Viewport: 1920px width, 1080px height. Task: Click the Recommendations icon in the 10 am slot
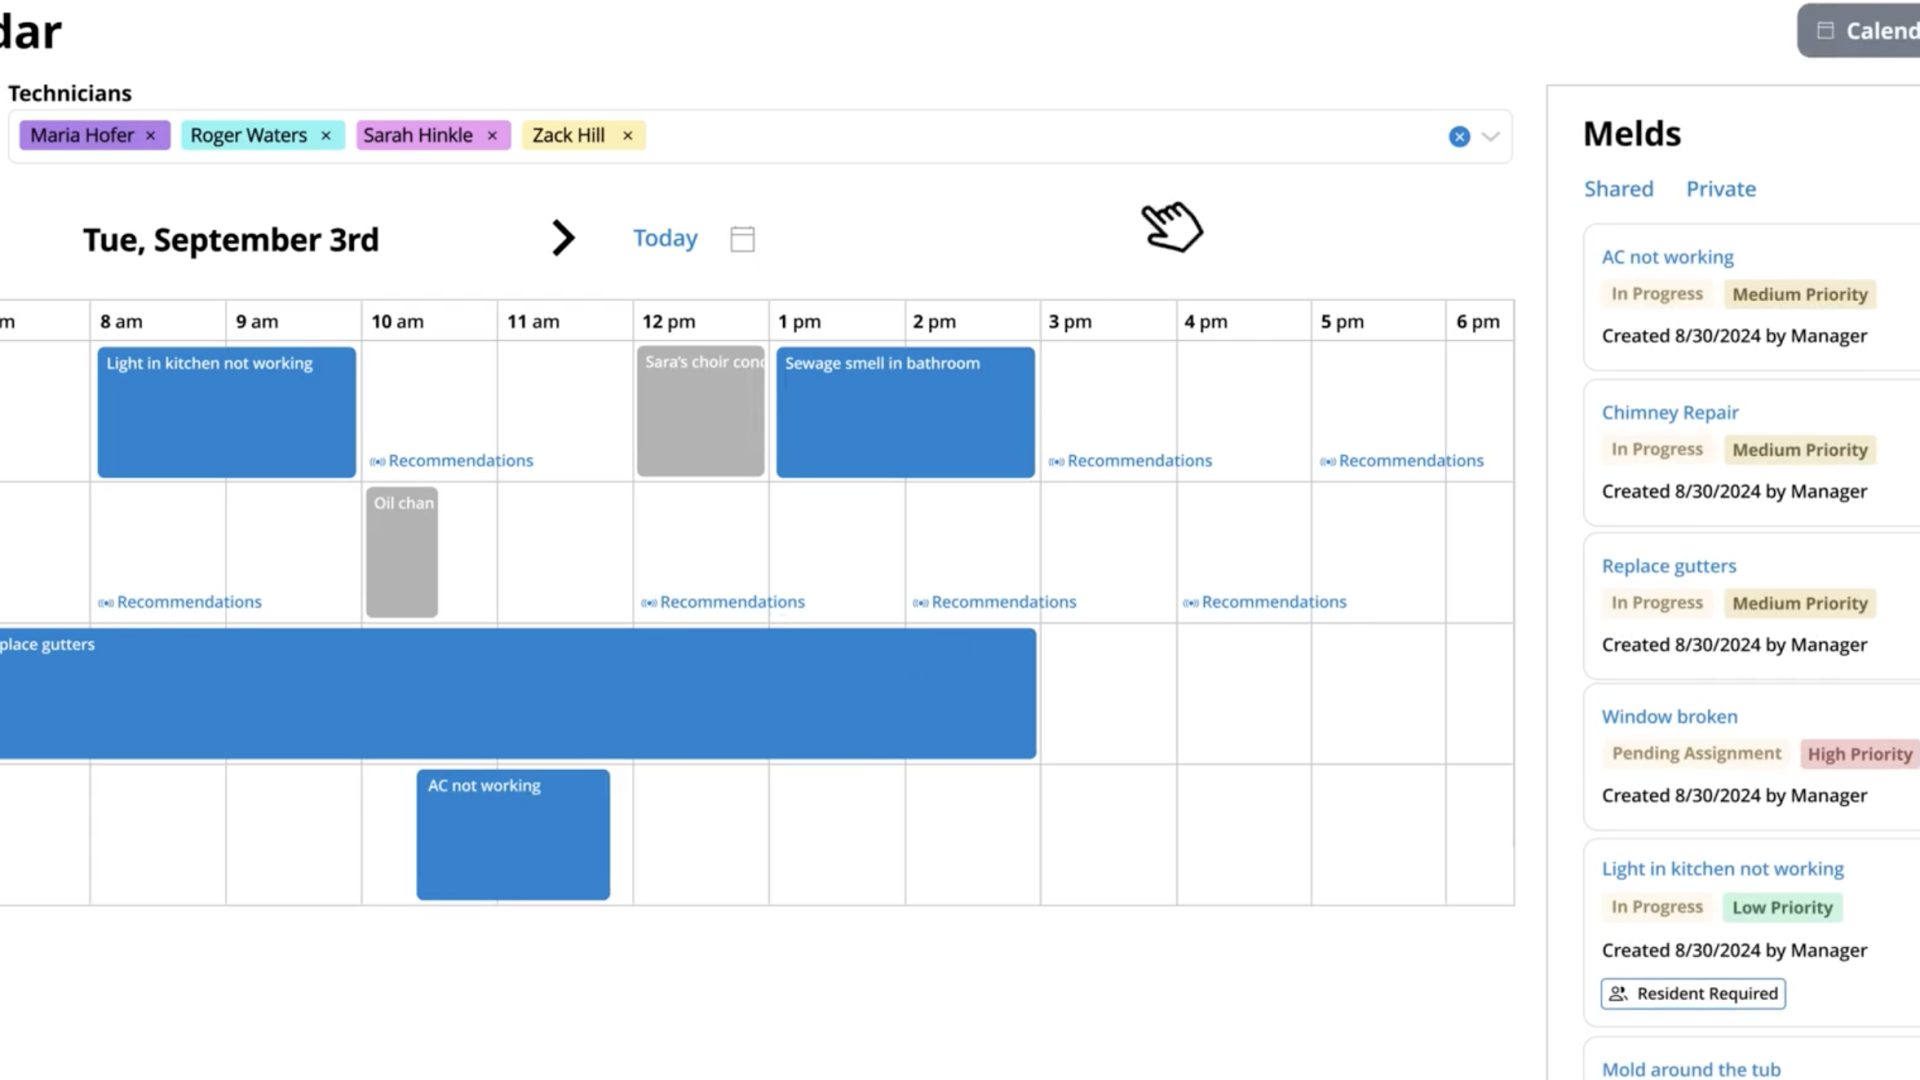click(x=378, y=461)
